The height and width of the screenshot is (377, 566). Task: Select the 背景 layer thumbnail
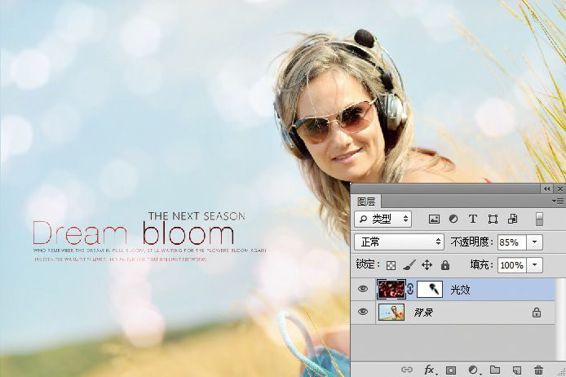coord(391,312)
